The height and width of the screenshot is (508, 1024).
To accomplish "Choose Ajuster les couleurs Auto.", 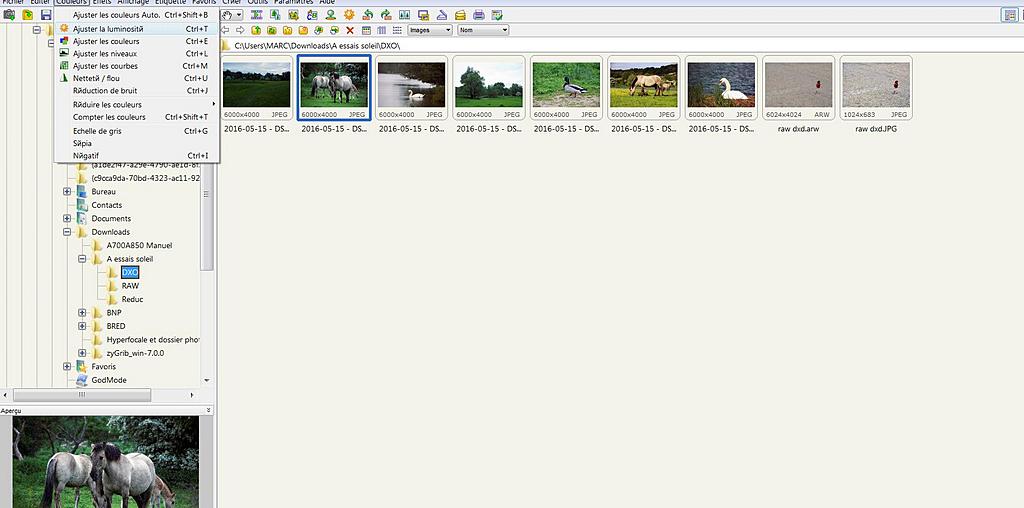I will [138, 14].
